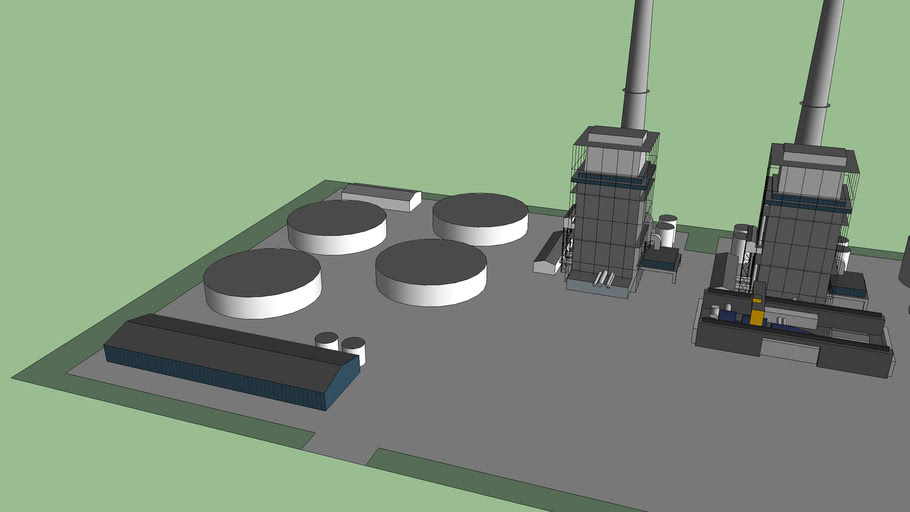This screenshot has height=512, width=910.
Task: Click the left small cylinder beside the warehouse
Action: [x=327, y=342]
